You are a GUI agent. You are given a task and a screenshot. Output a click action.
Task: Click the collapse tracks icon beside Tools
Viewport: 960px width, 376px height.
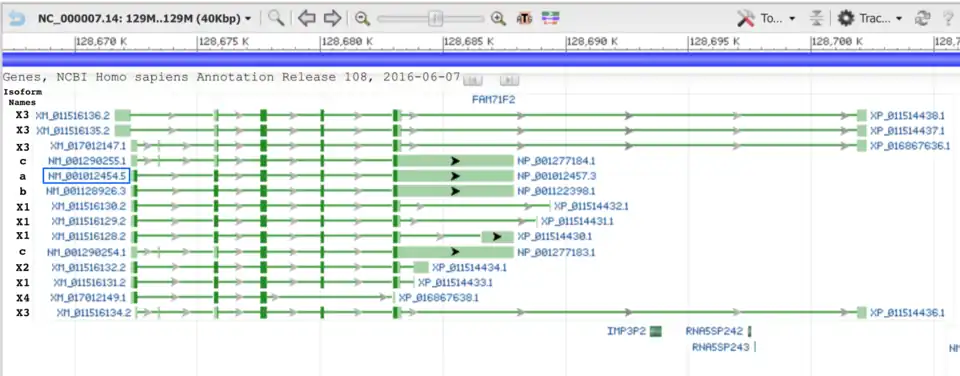(817, 18)
